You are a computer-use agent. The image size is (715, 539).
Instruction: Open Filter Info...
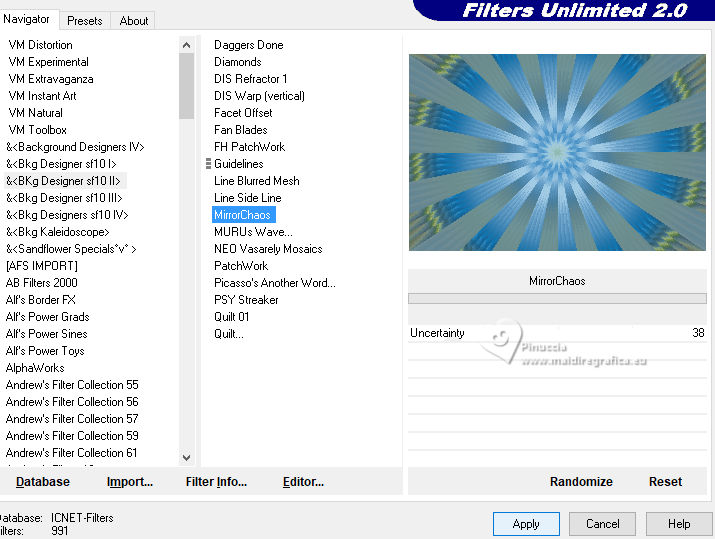216,482
